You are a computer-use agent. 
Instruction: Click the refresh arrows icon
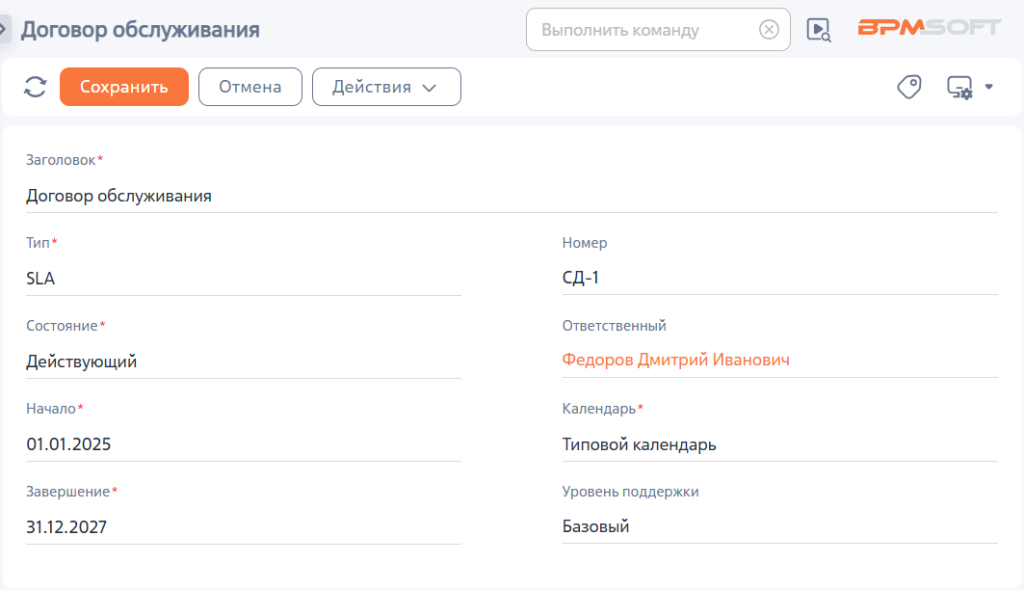coord(35,87)
